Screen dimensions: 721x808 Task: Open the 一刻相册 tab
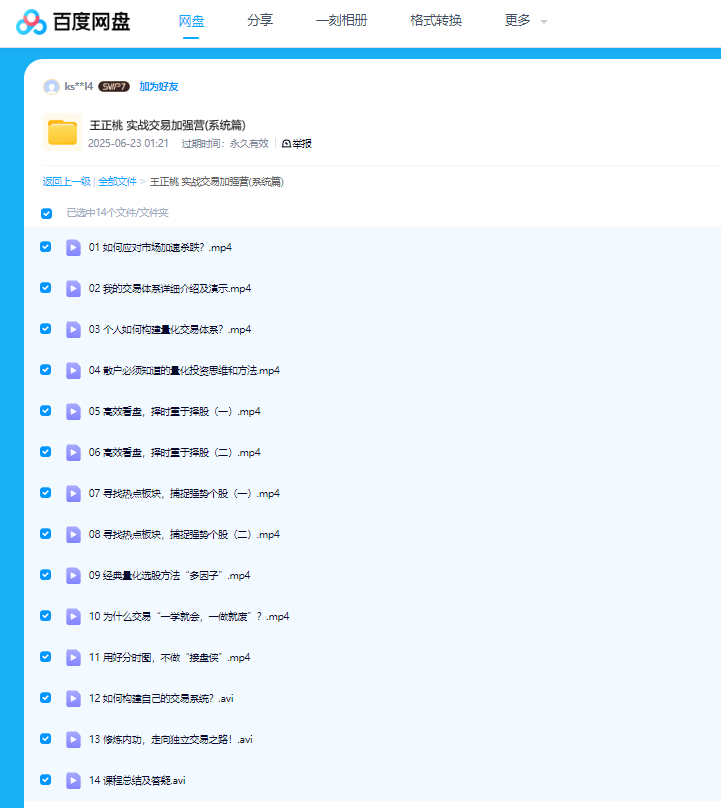coord(341,21)
